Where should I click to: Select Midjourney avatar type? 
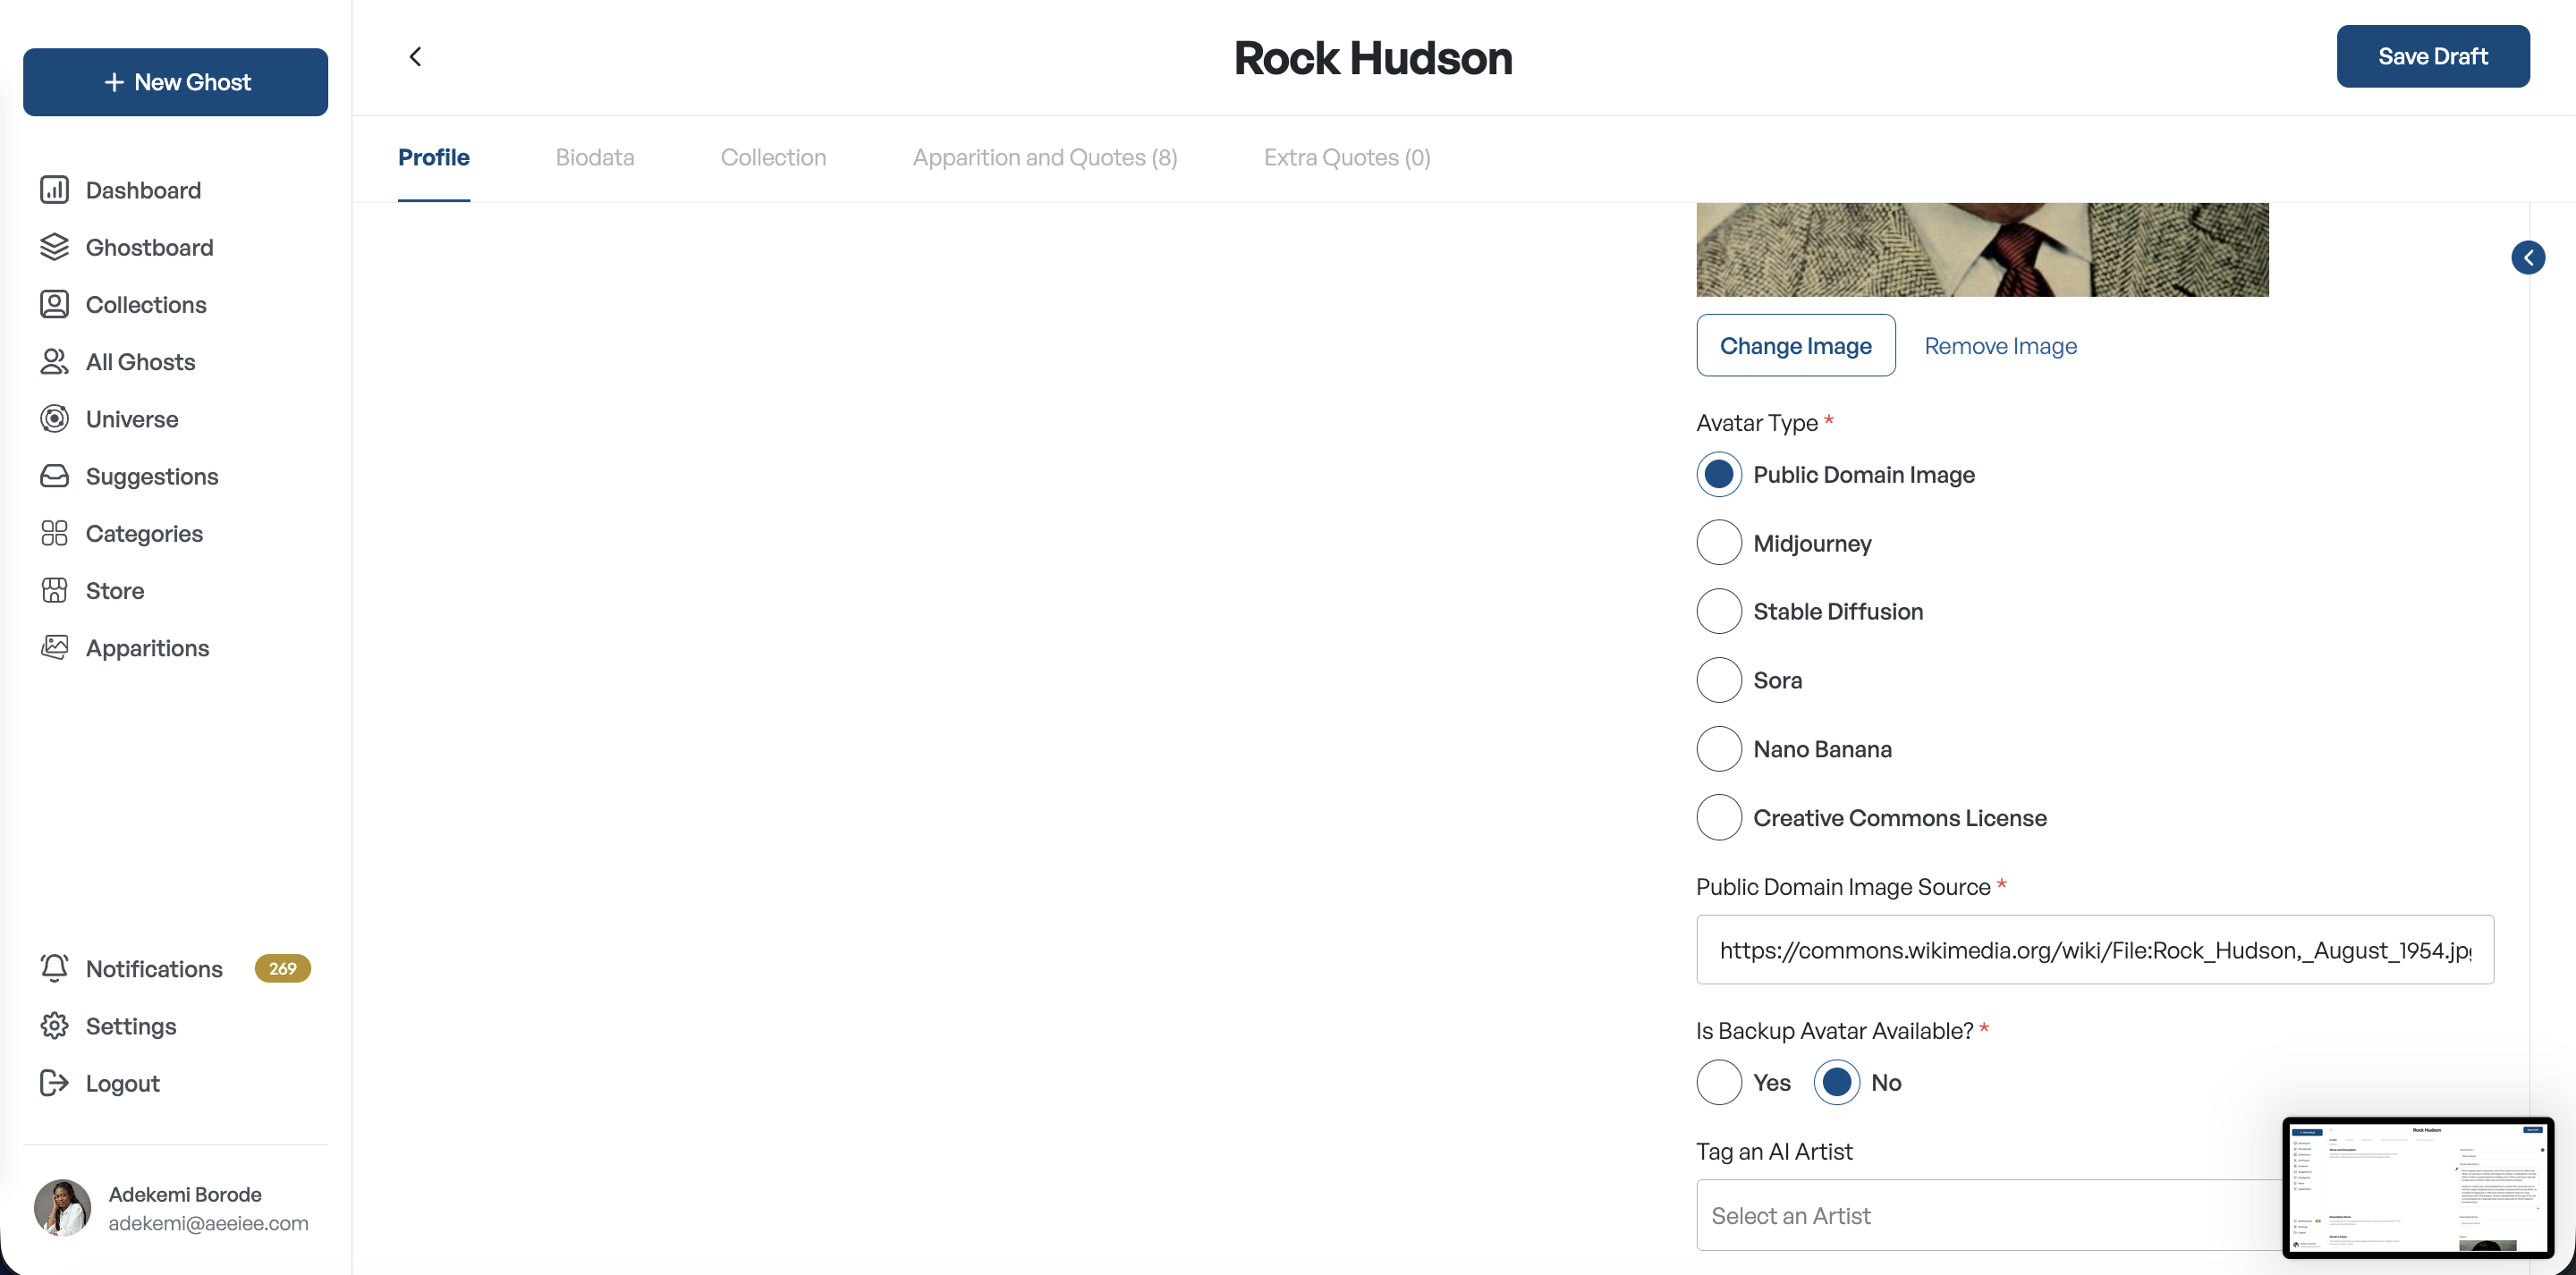pos(1718,543)
